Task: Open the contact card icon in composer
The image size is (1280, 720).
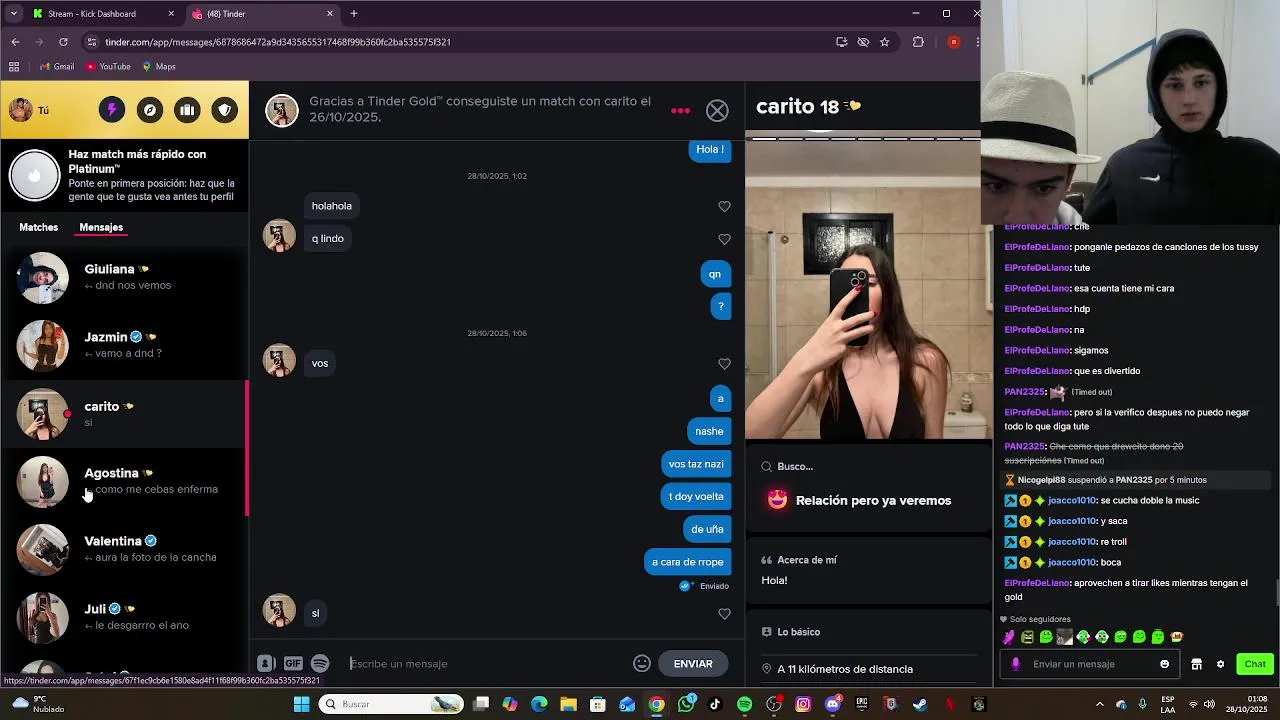Action: [x=266, y=663]
